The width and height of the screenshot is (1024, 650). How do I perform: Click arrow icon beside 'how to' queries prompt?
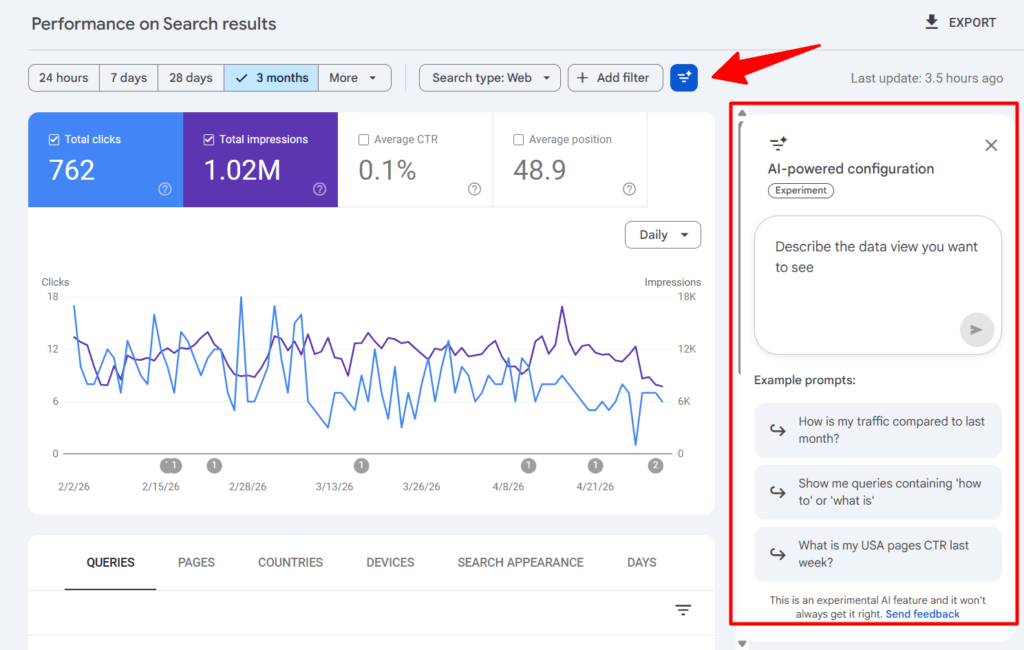click(x=777, y=492)
